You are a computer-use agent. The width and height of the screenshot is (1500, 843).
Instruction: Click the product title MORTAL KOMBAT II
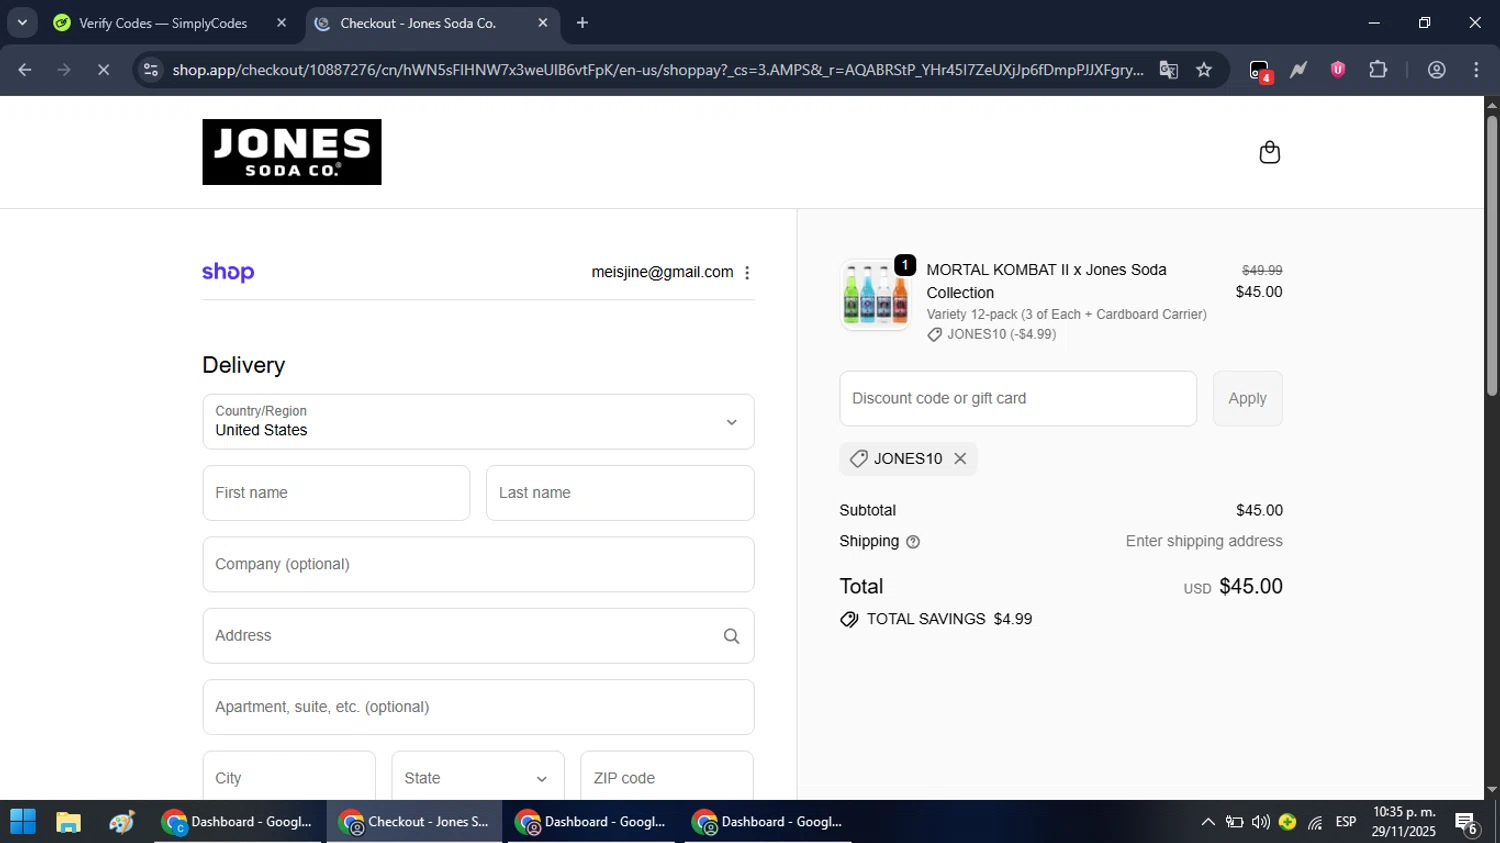pos(1046,281)
